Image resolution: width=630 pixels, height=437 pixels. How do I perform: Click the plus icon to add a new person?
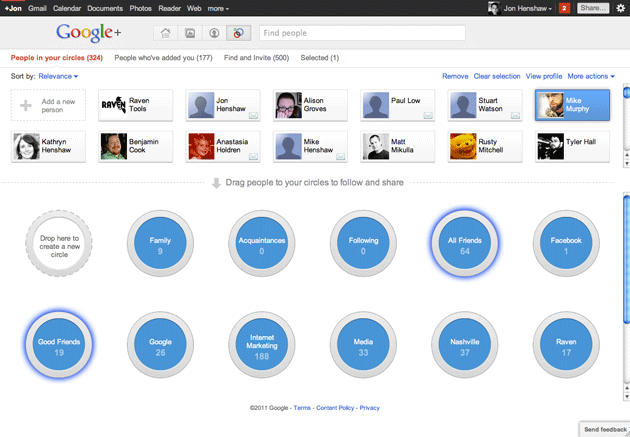[x=26, y=105]
